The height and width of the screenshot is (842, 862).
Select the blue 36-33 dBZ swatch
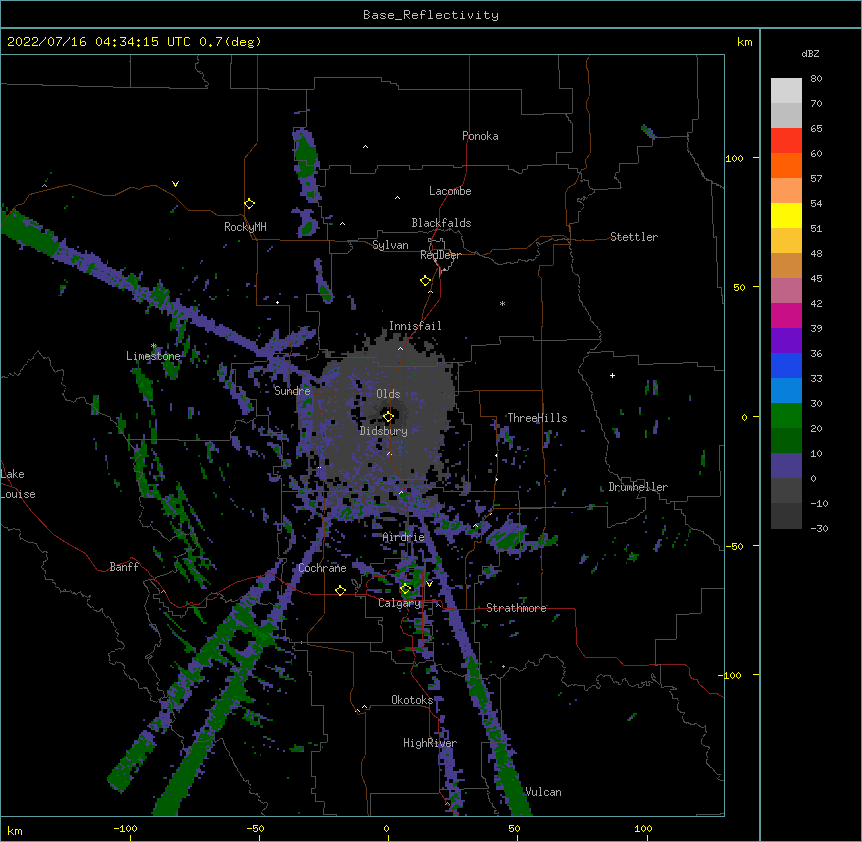786,365
